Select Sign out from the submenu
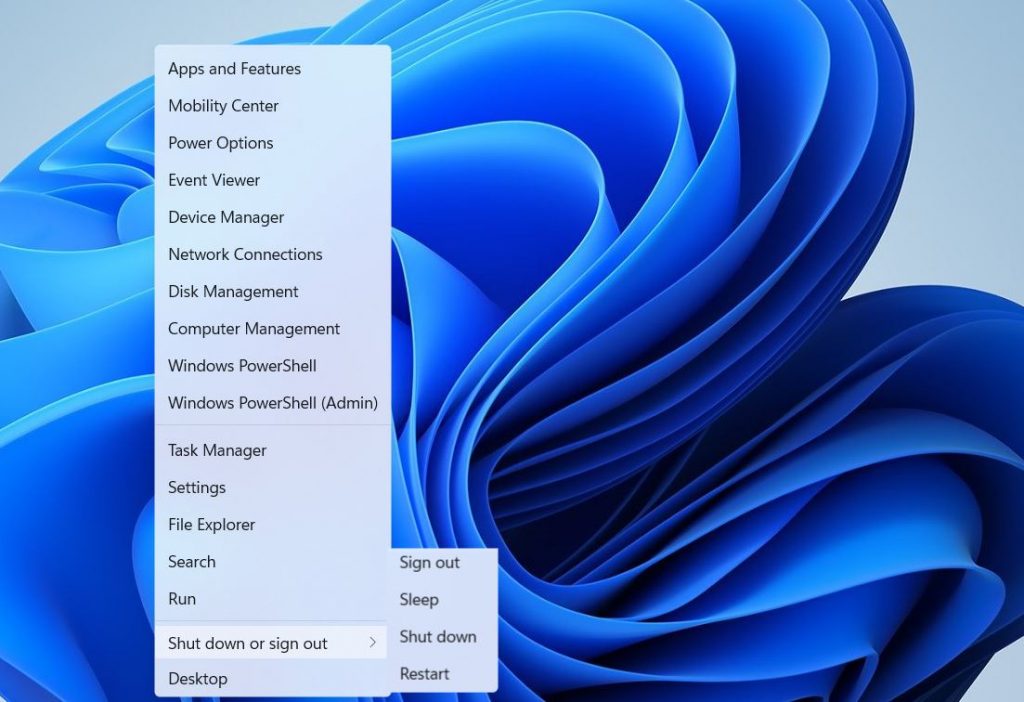1024x702 pixels. click(x=429, y=562)
